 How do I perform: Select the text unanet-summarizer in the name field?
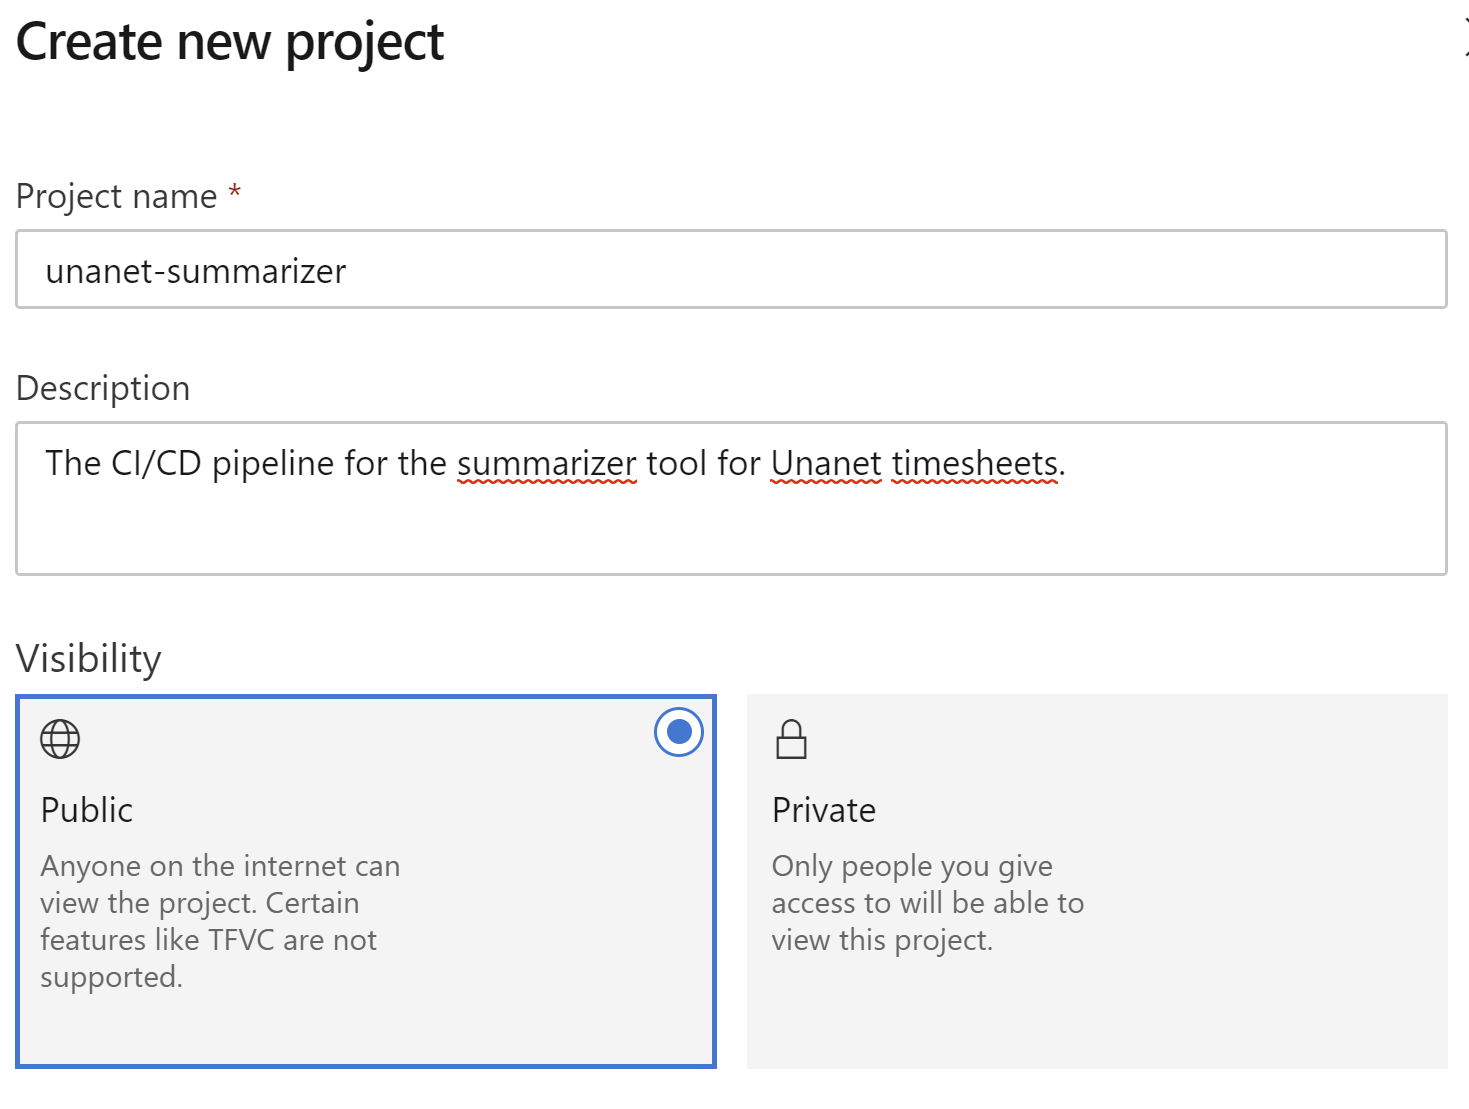(x=196, y=270)
